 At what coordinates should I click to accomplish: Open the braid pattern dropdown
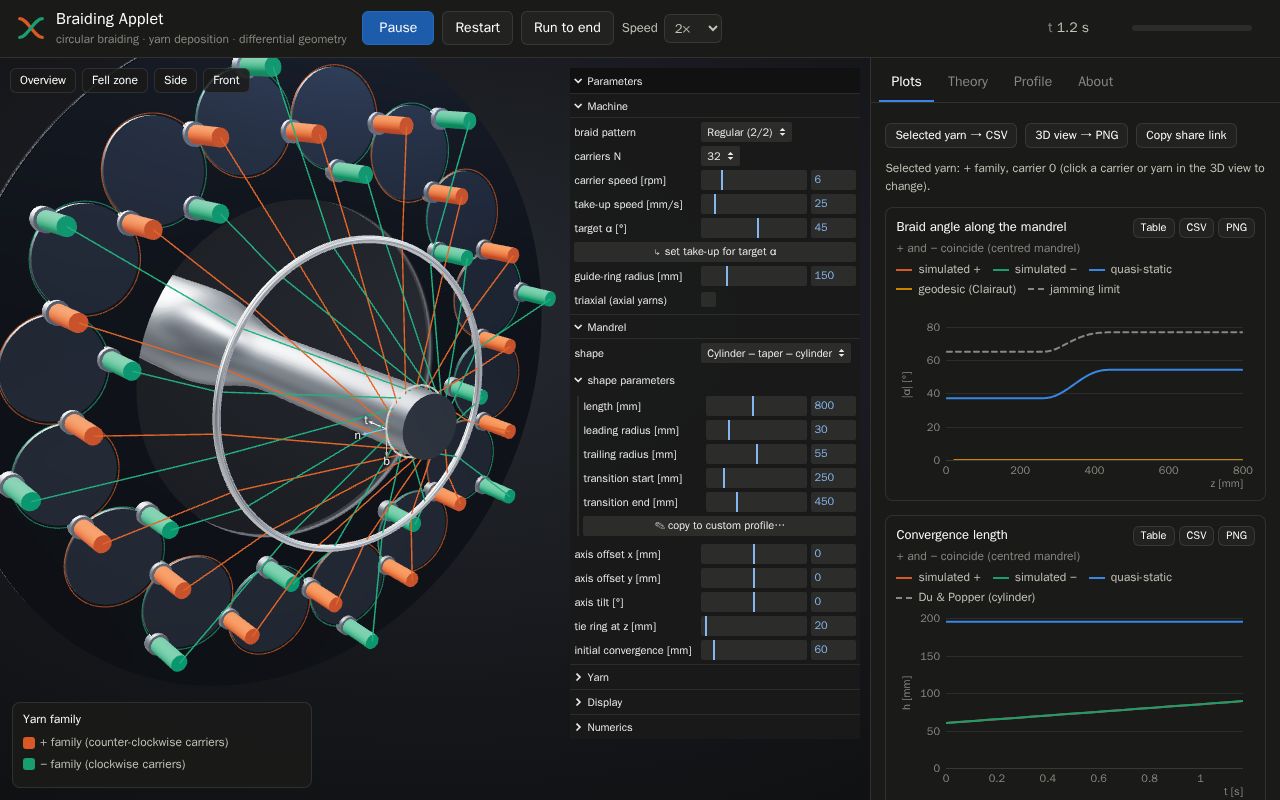click(x=746, y=132)
